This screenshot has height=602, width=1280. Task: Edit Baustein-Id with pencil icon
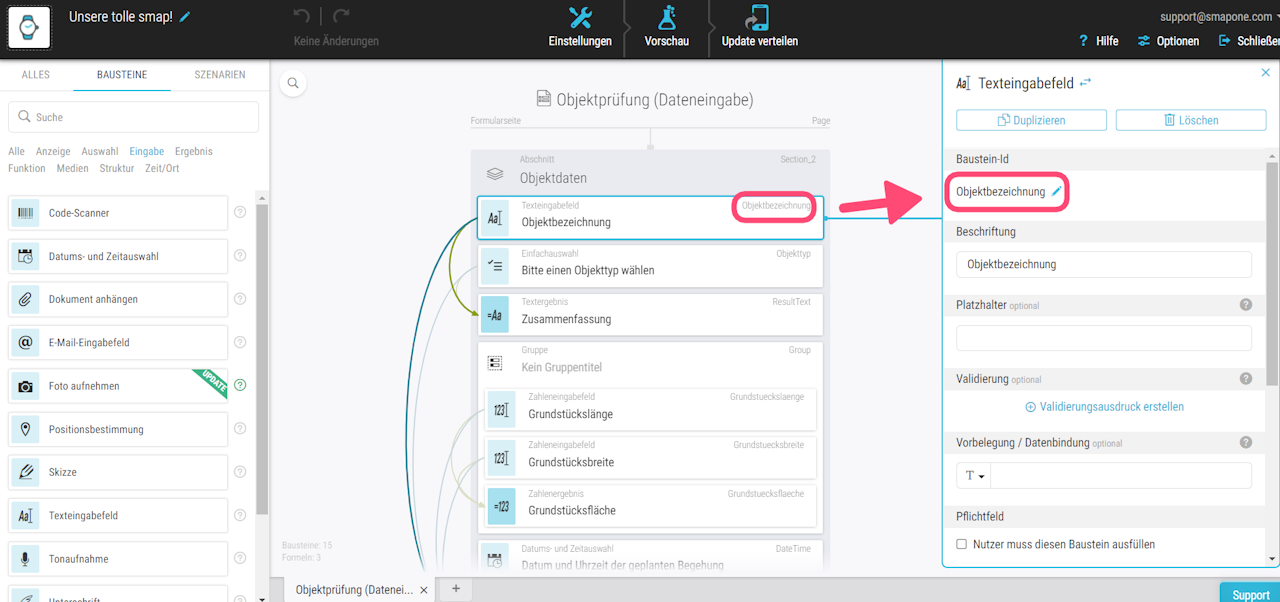1057,191
